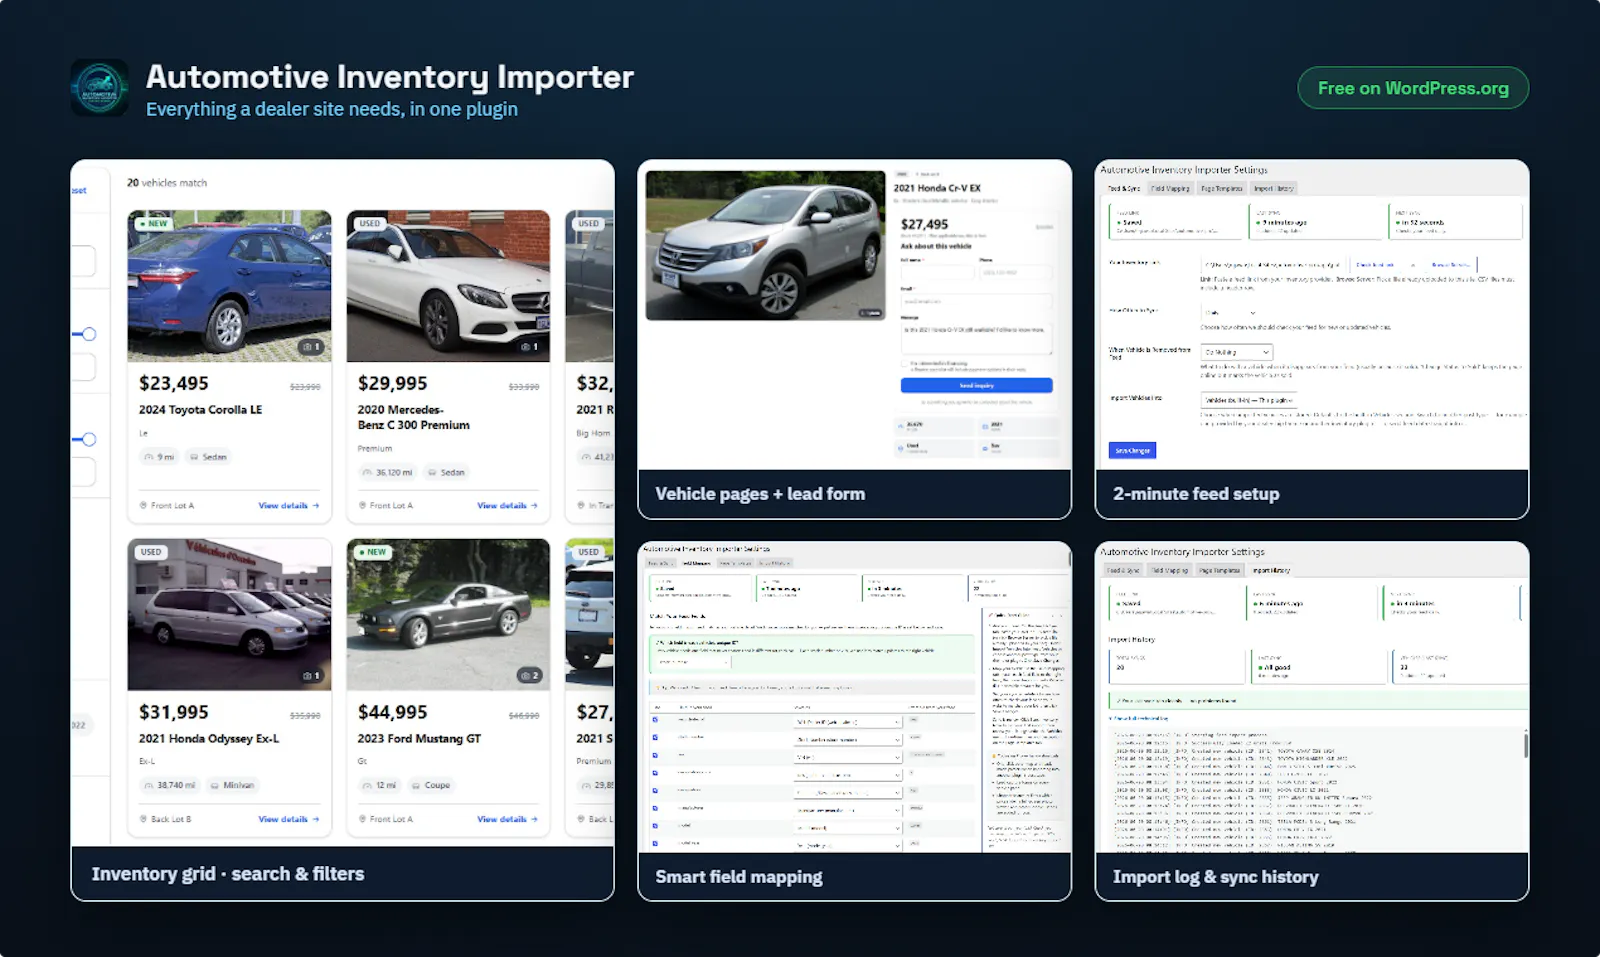The width and height of the screenshot is (1600, 957).
Task: Click the Coupe body type chip
Action: coord(431,785)
